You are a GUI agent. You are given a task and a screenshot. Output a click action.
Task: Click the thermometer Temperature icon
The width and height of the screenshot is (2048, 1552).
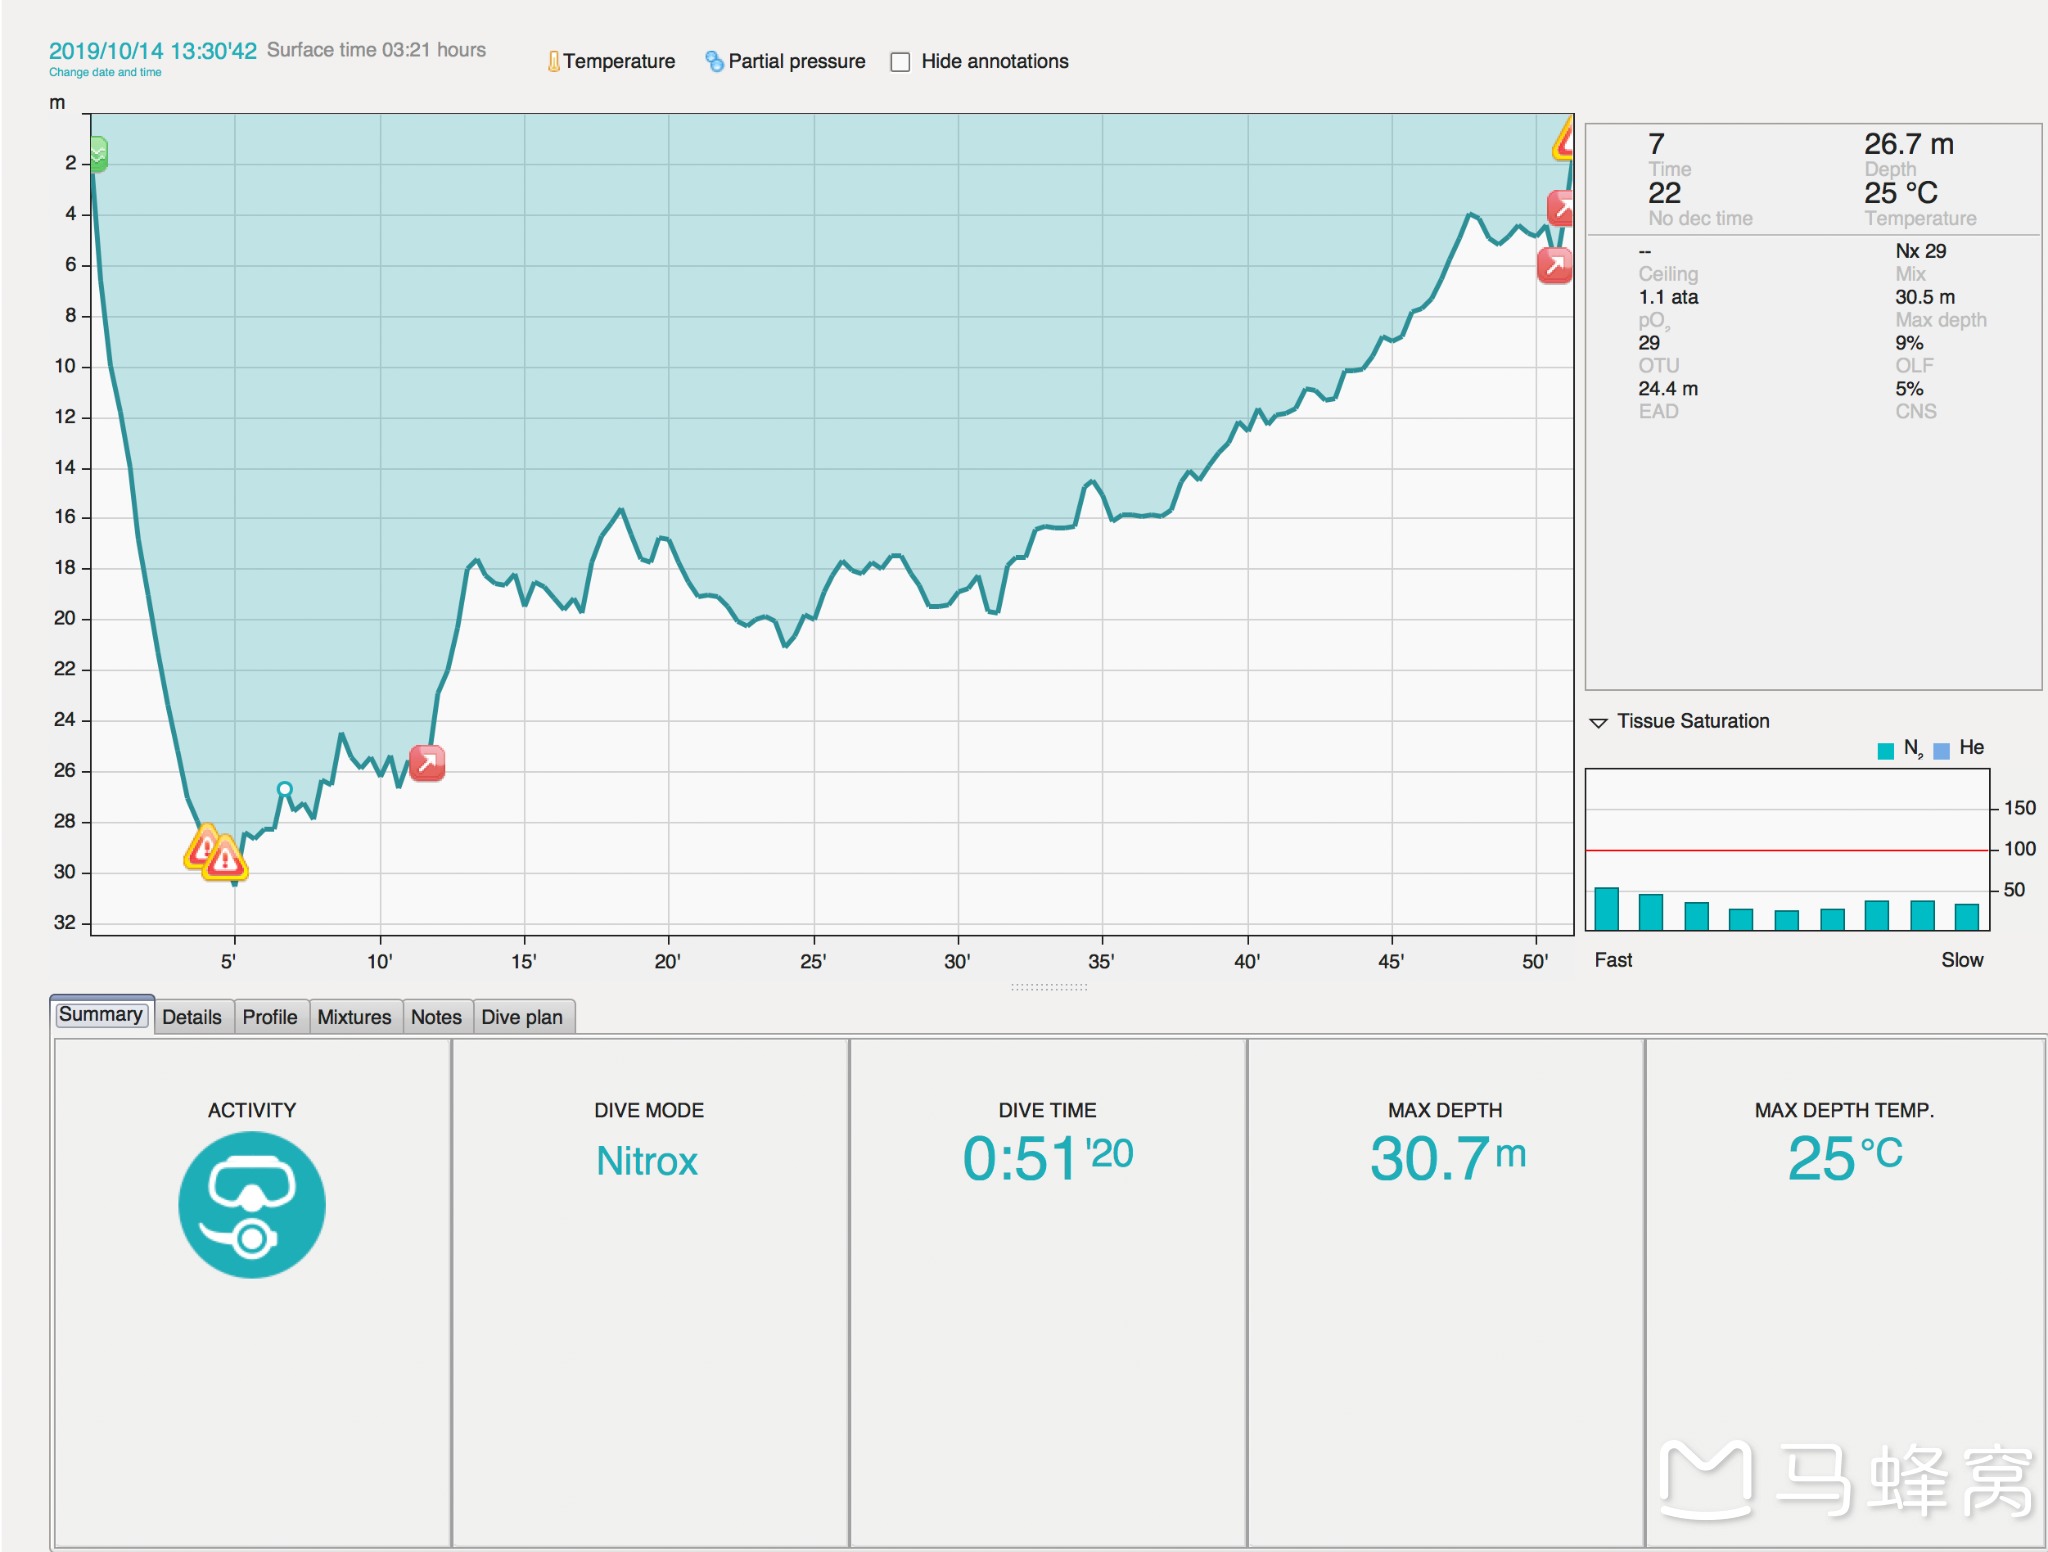(553, 62)
